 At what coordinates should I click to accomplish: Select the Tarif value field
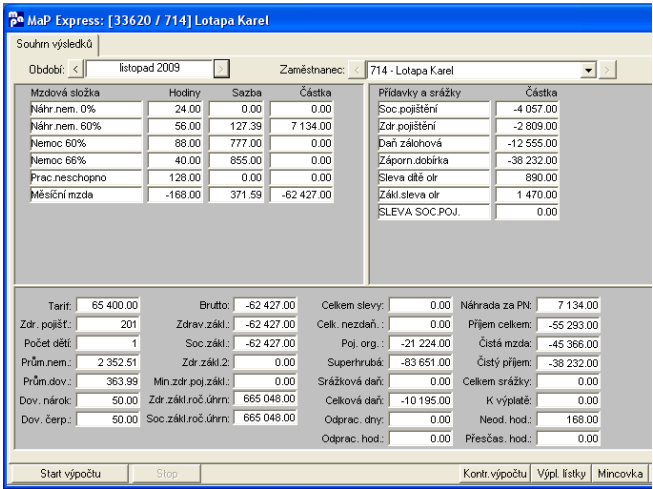108,305
